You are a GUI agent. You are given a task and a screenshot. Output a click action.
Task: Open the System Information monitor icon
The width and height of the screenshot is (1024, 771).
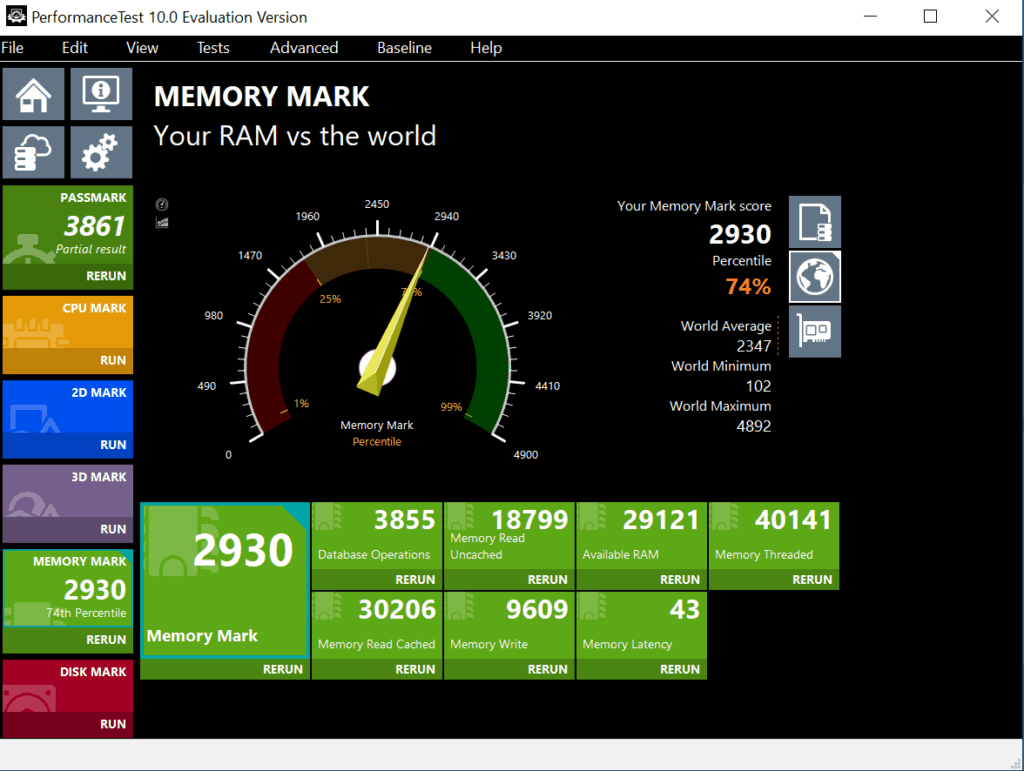[101, 94]
